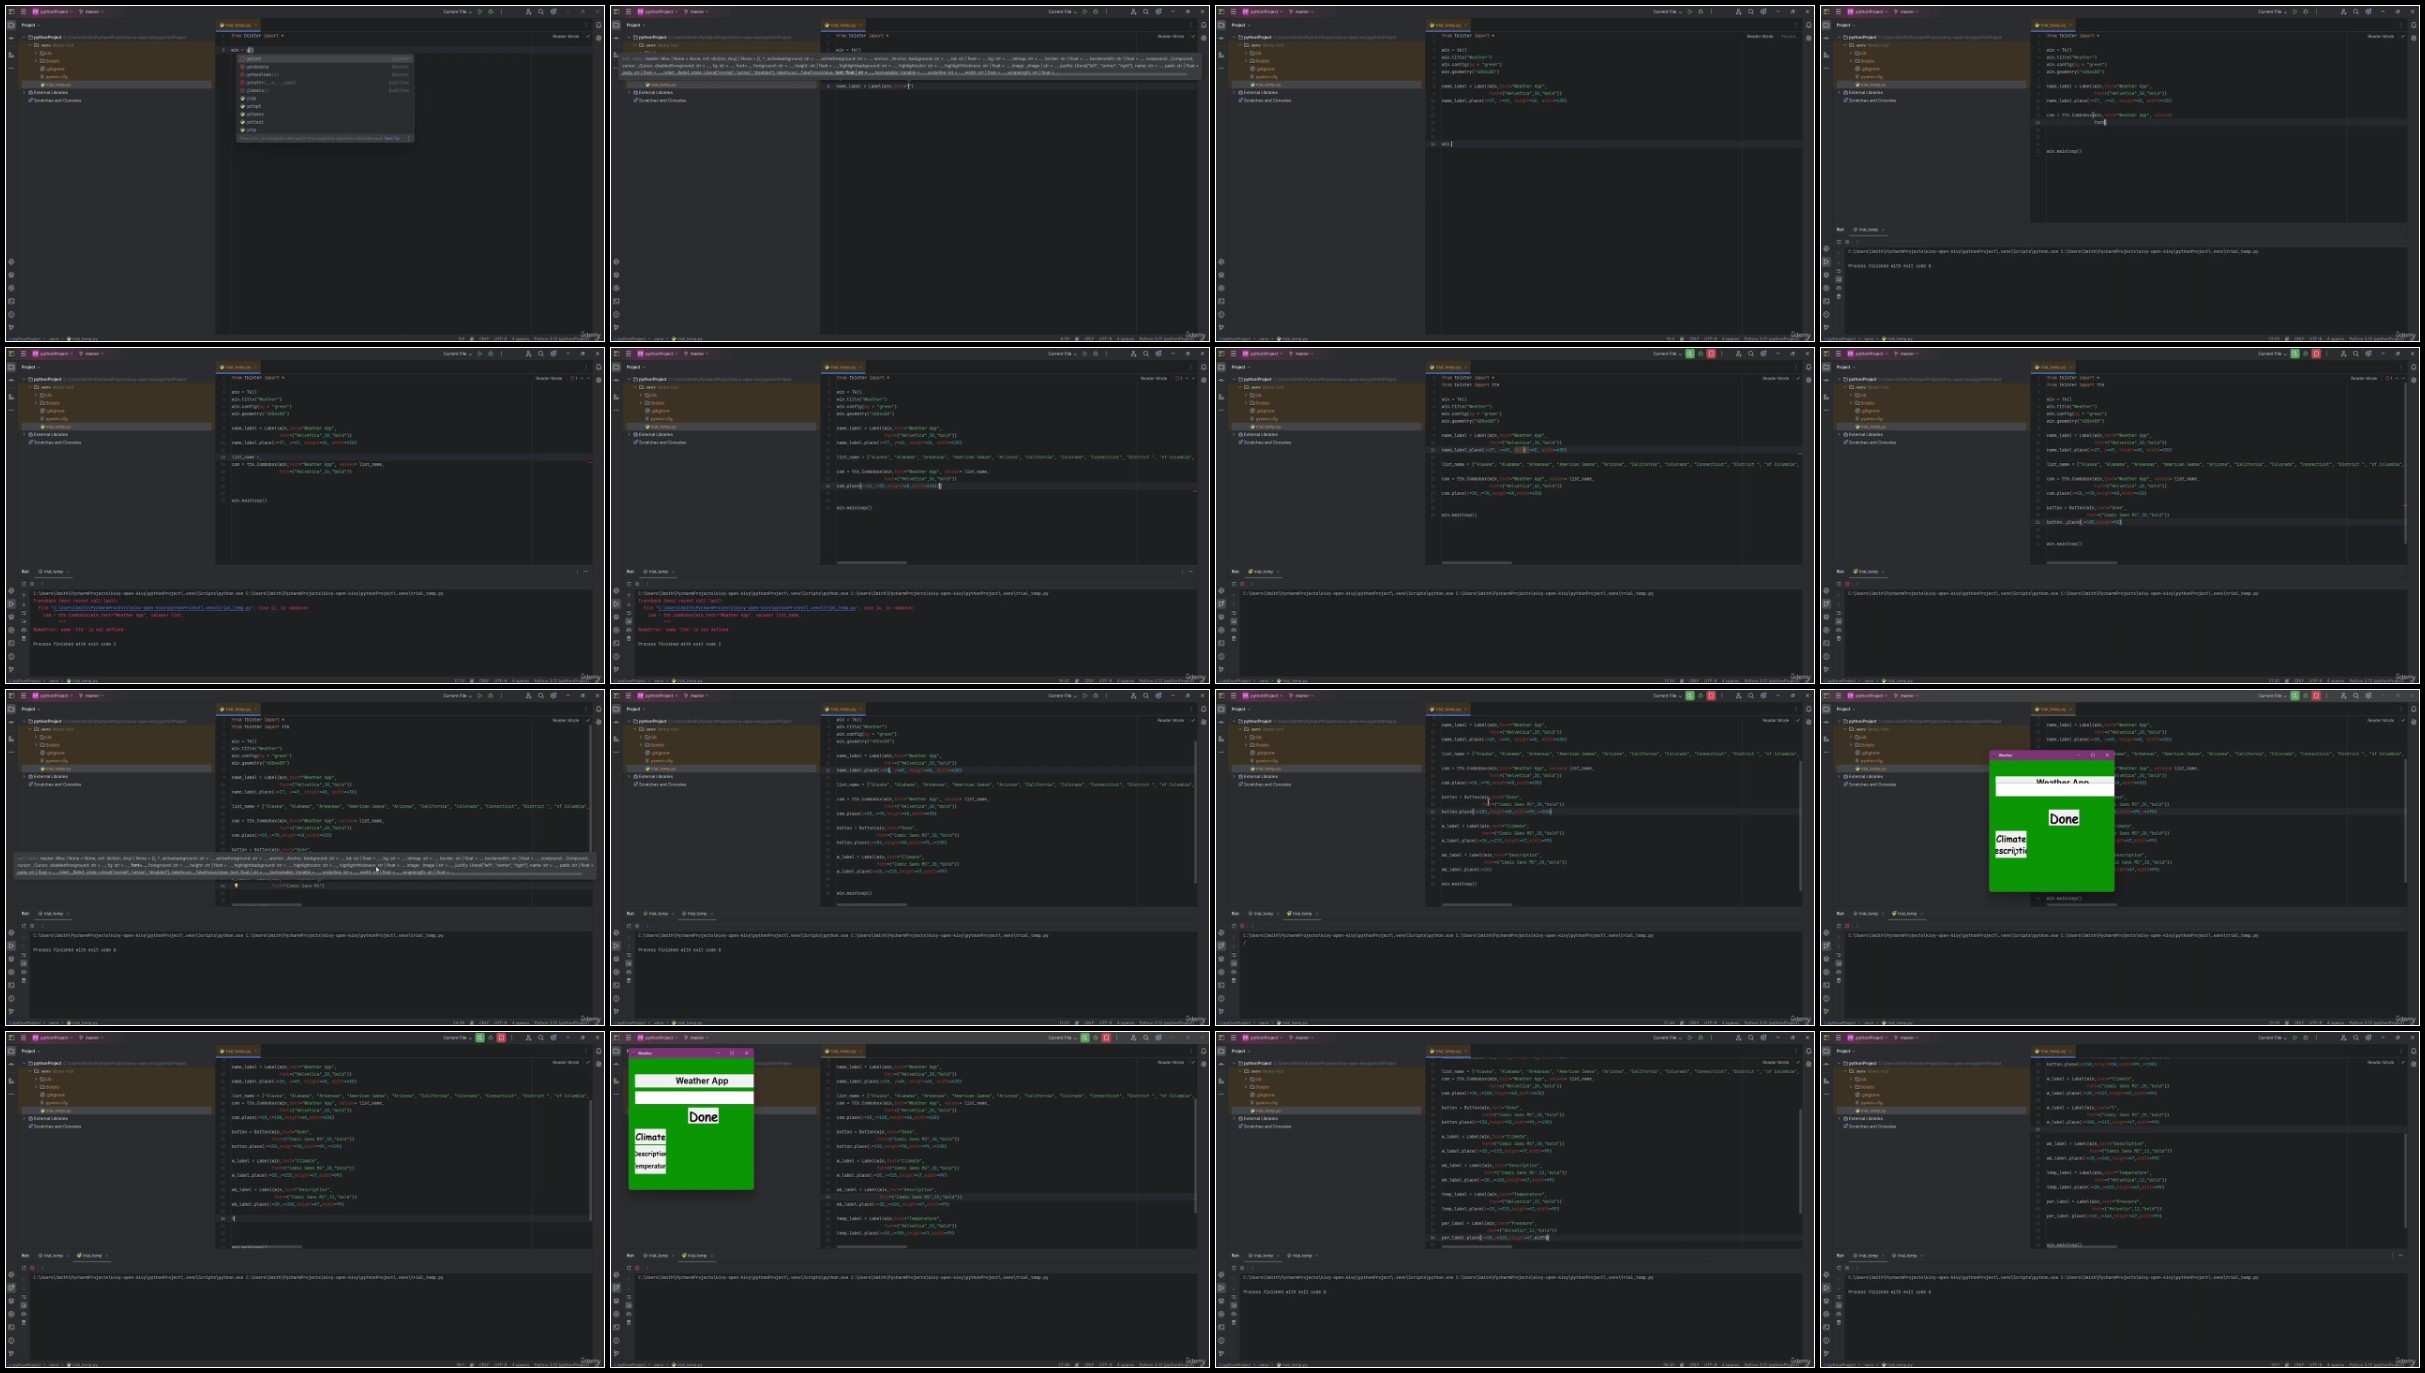In the getint completion-list frame, expand the Lib folder
The height and width of the screenshot is (1373, 2425).
(x=36, y=53)
